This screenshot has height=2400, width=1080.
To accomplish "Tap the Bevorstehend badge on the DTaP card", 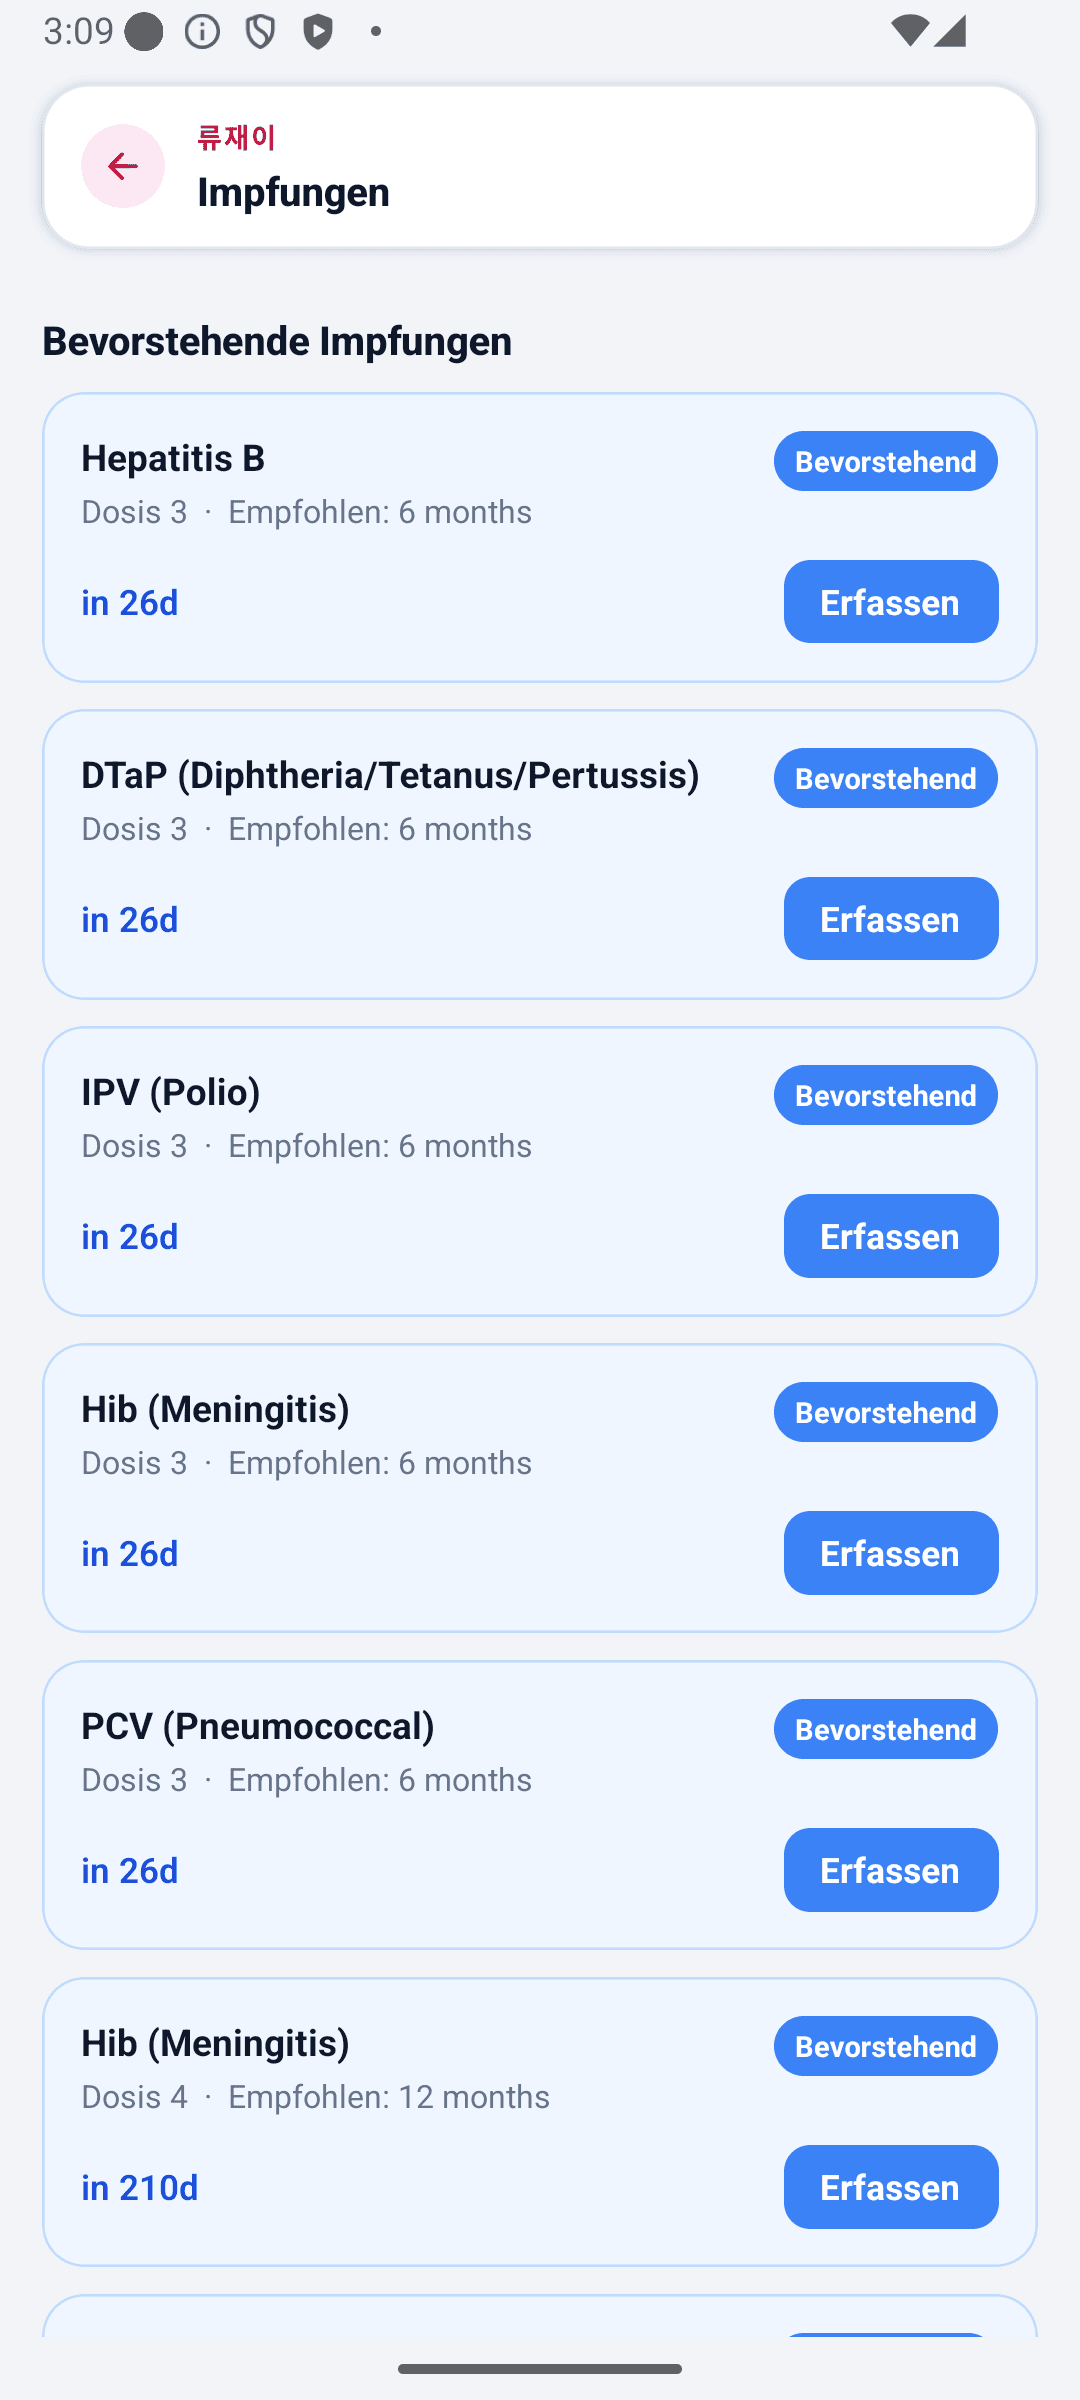I will (886, 778).
